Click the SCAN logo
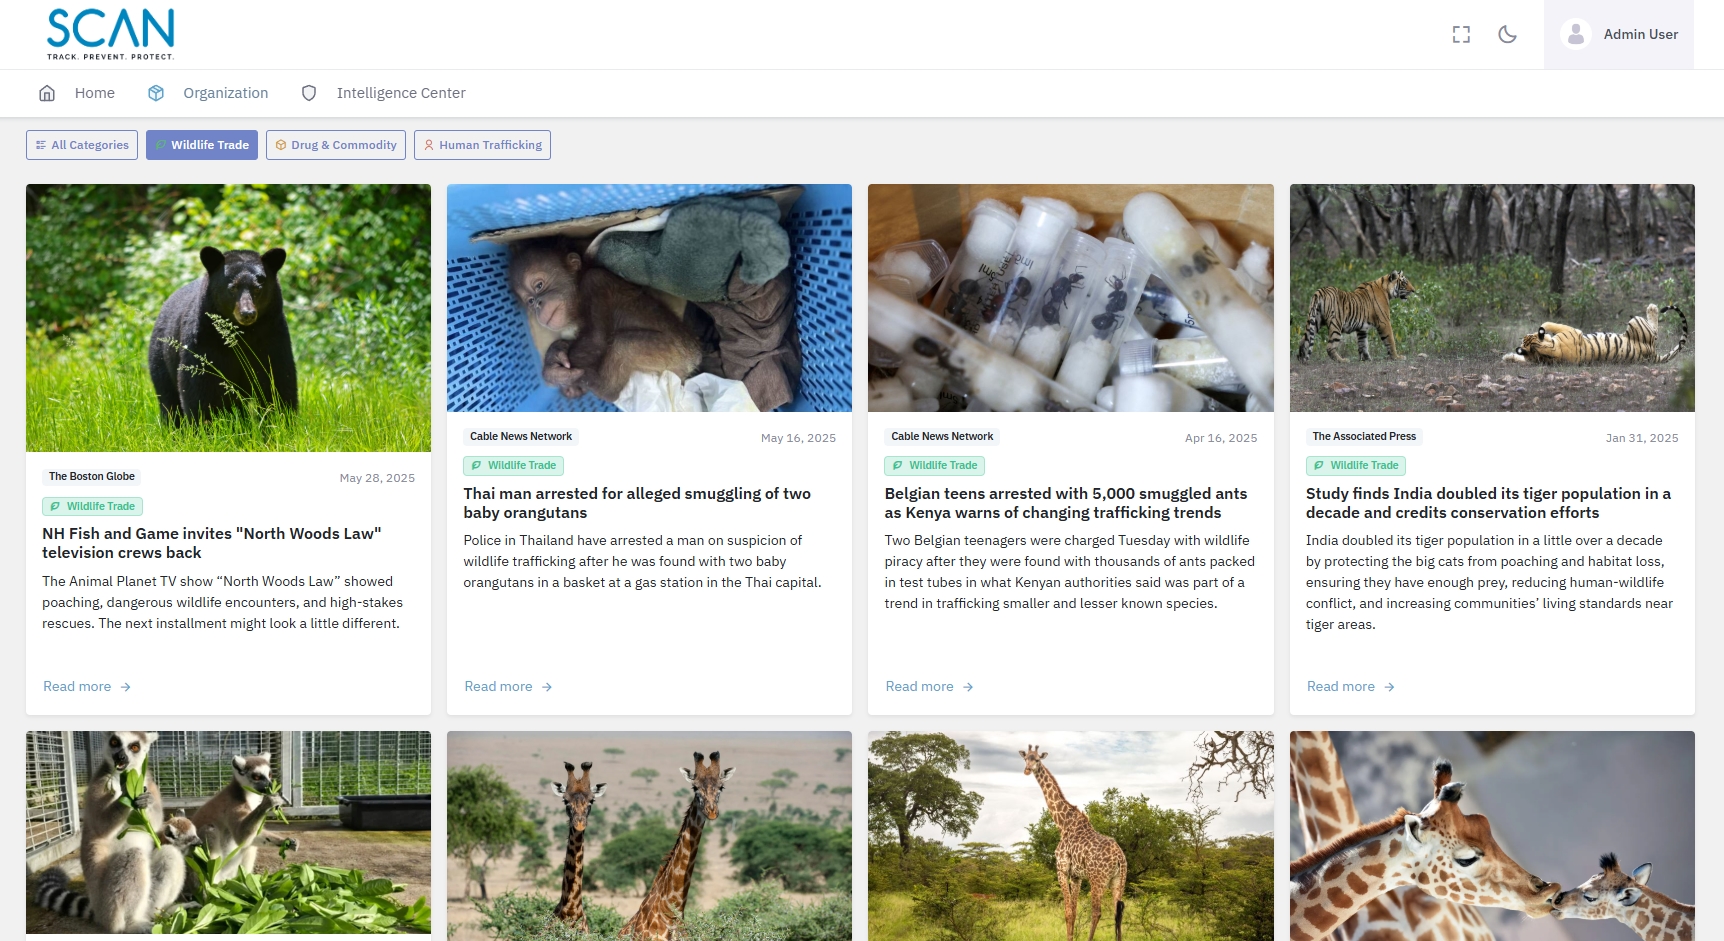1724x941 pixels. click(x=110, y=34)
